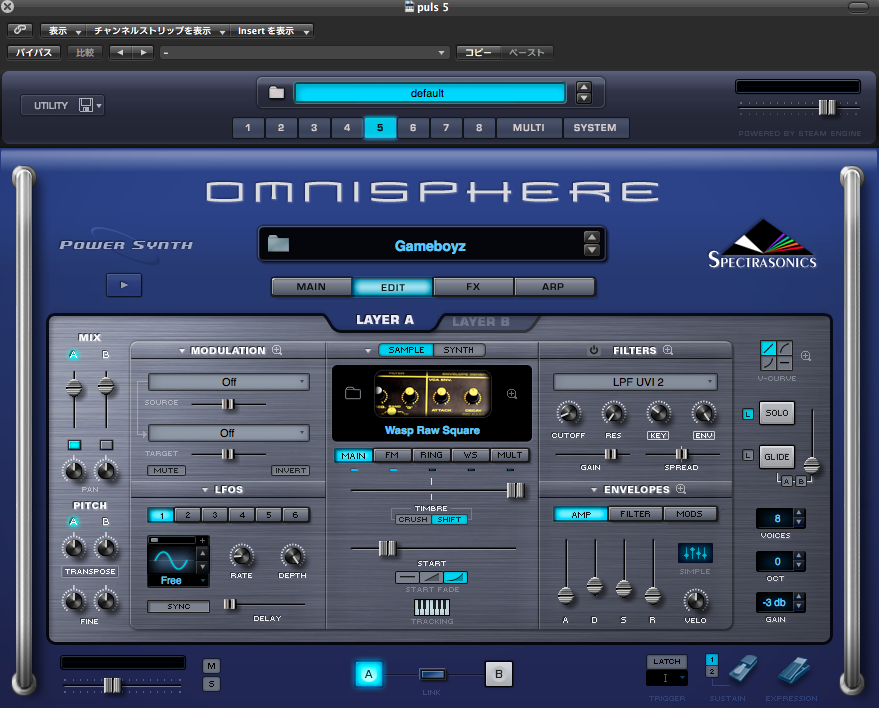
Task: Select part number 6 button
Action: coord(413,128)
